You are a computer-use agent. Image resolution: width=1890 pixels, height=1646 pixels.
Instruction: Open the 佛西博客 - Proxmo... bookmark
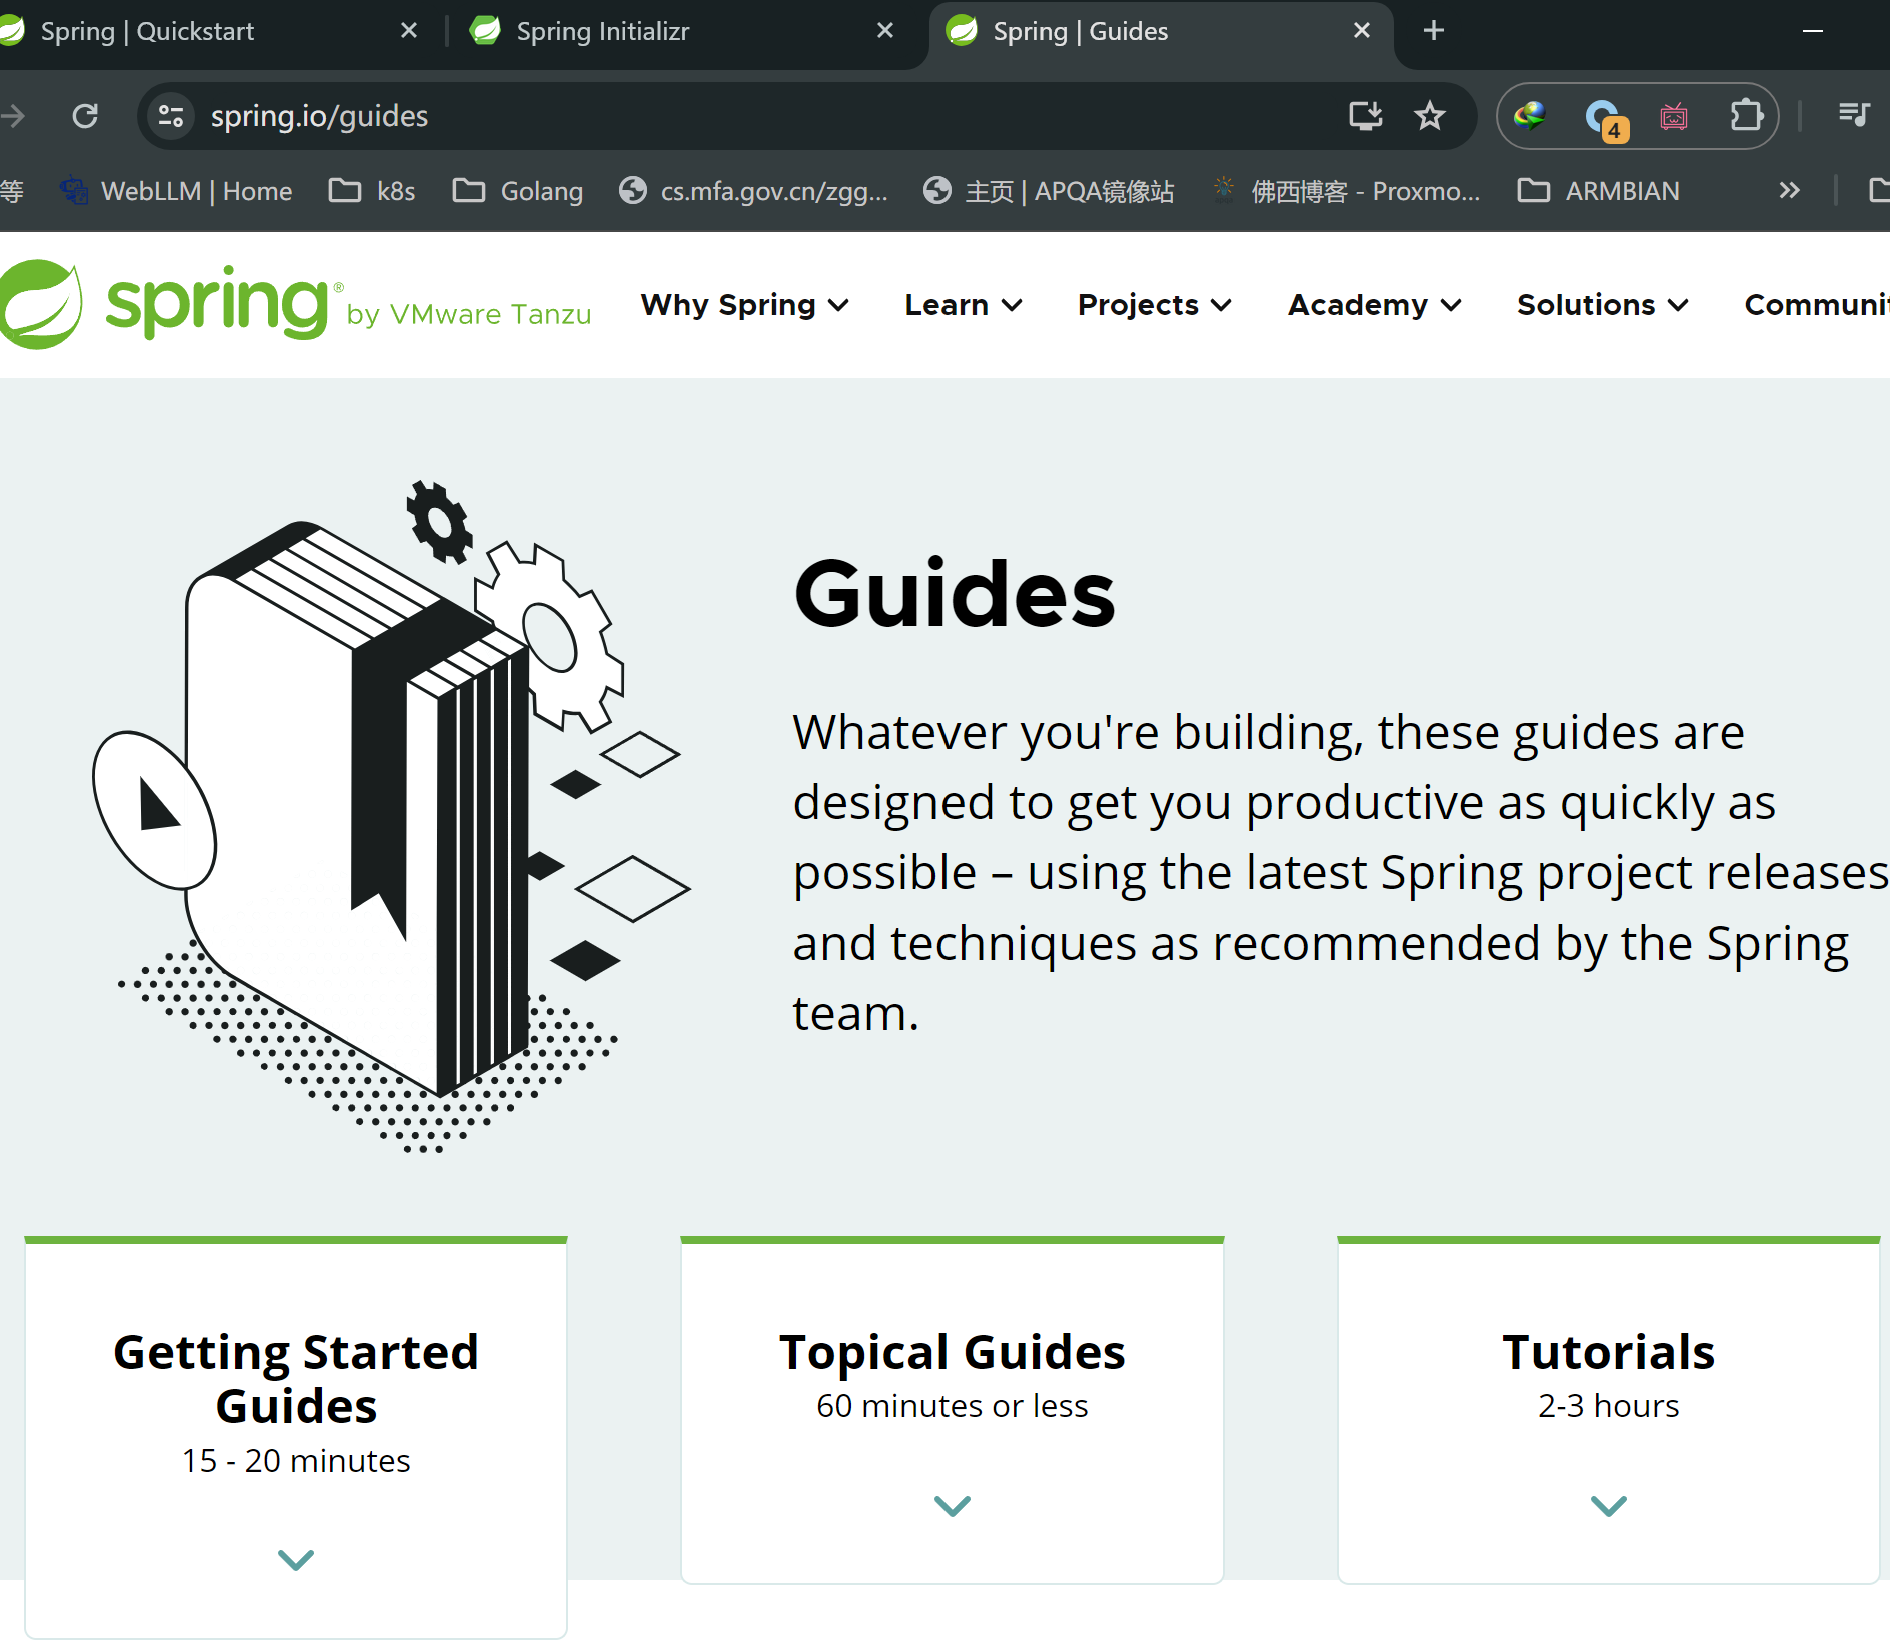(1345, 190)
